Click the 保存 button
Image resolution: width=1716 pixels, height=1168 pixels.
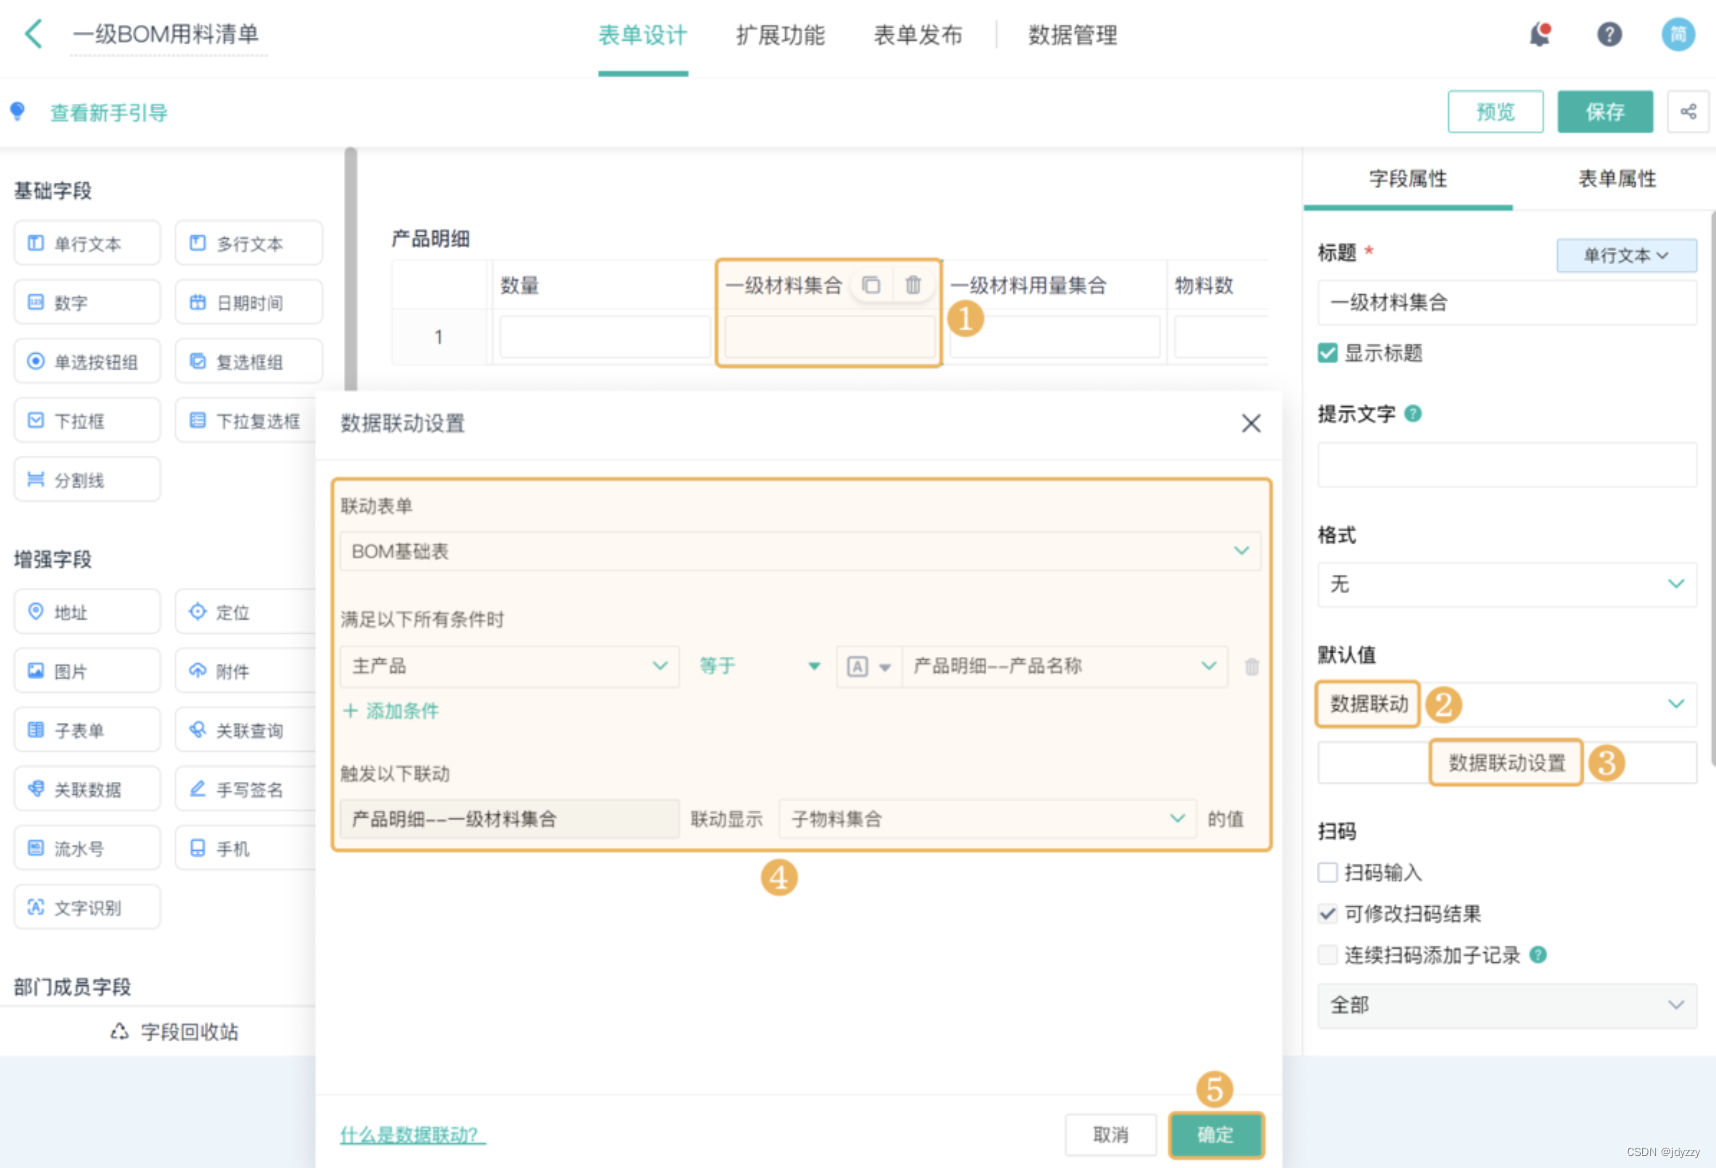click(x=1605, y=112)
